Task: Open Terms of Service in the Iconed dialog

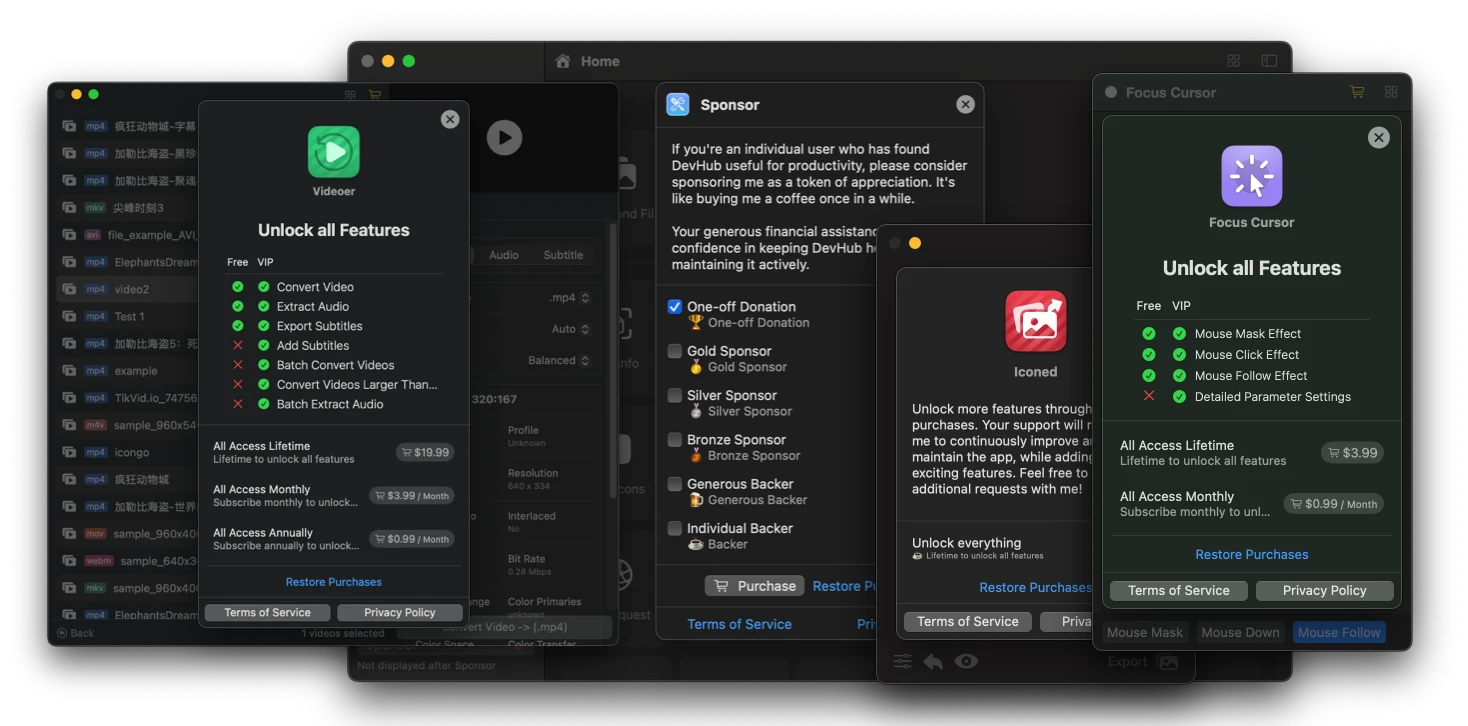Action: pos(968,621)
